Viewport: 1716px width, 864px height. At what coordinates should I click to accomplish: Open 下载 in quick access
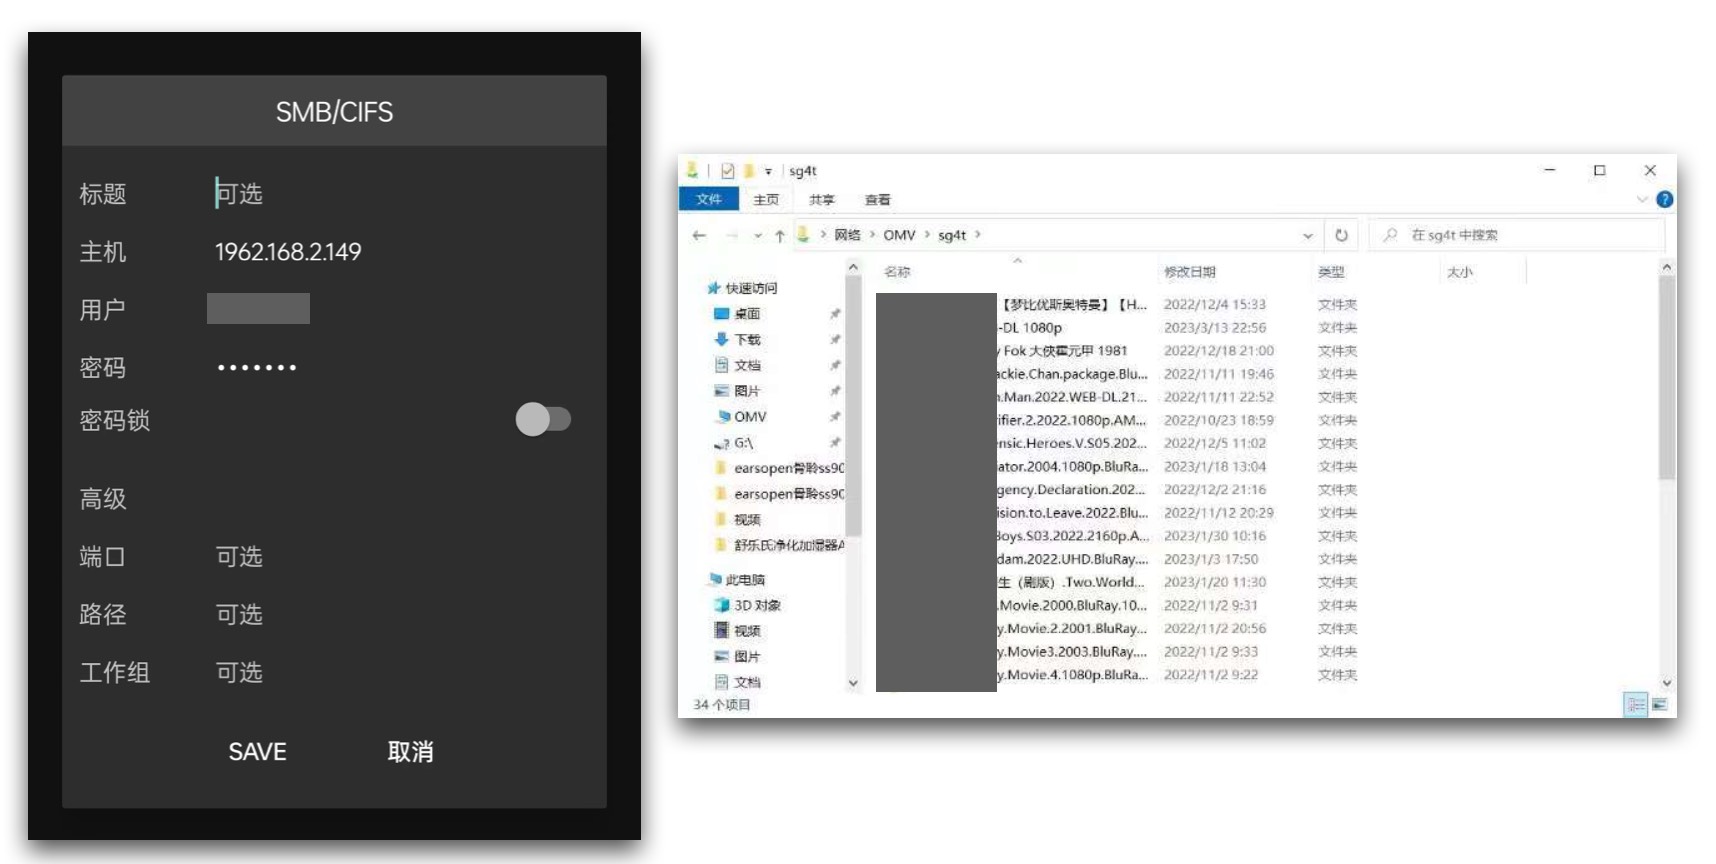coord(737,340)
